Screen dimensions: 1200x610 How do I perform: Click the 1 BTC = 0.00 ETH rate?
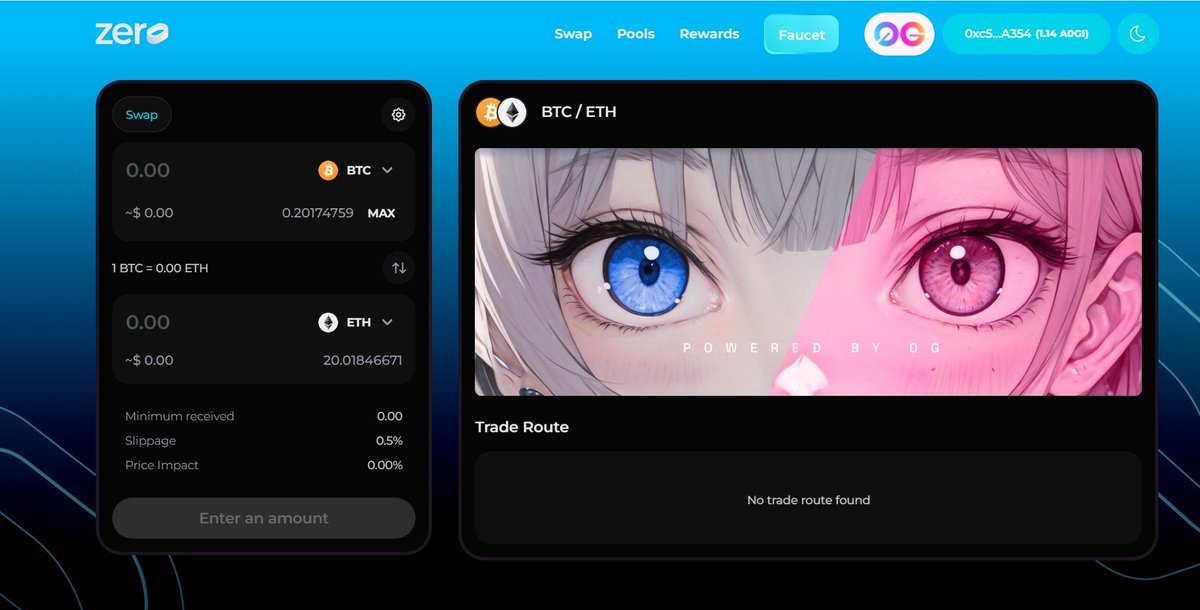pos(161,268)
